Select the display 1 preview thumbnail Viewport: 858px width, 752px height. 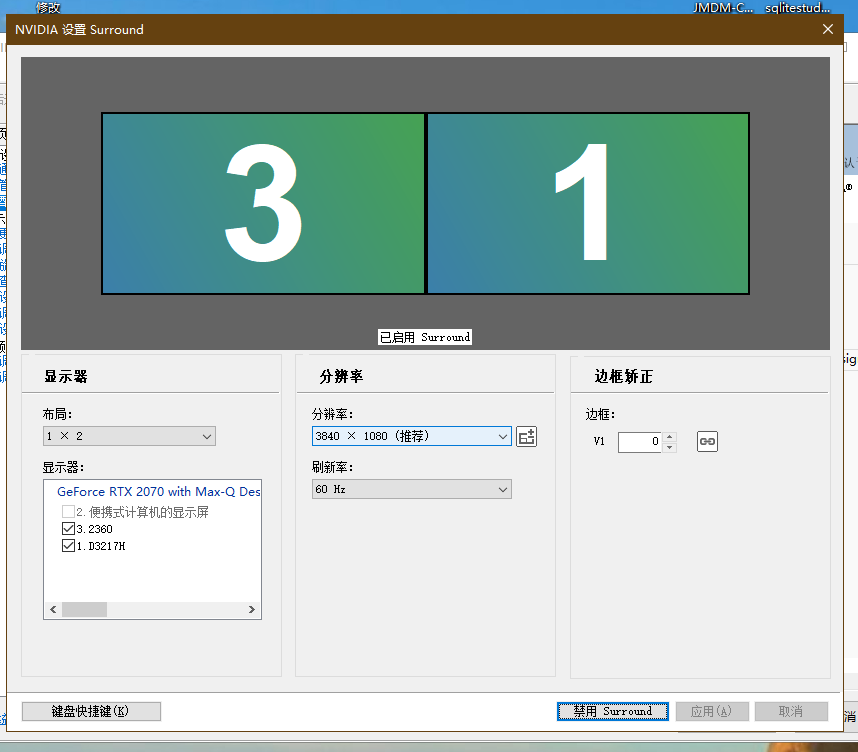click(x=588, y=203)
